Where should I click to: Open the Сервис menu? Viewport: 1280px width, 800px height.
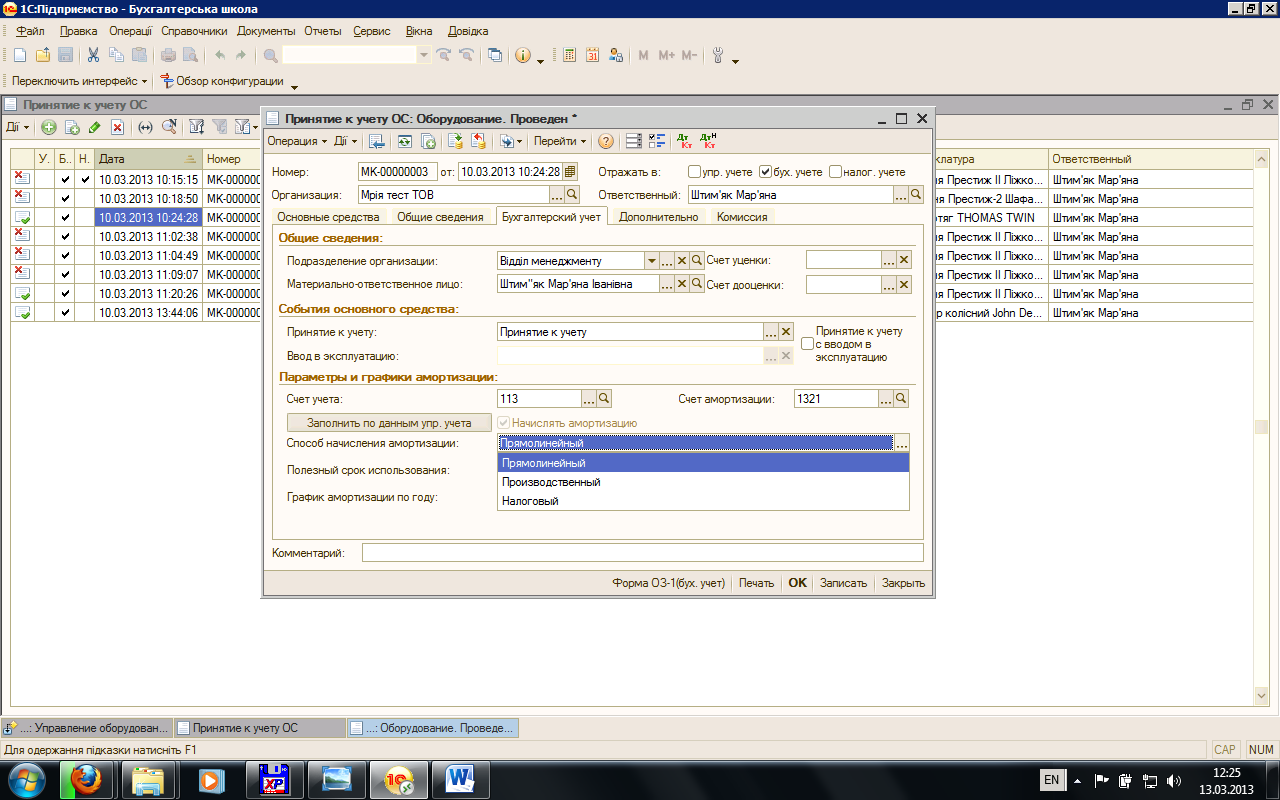[x=372, y=31]
